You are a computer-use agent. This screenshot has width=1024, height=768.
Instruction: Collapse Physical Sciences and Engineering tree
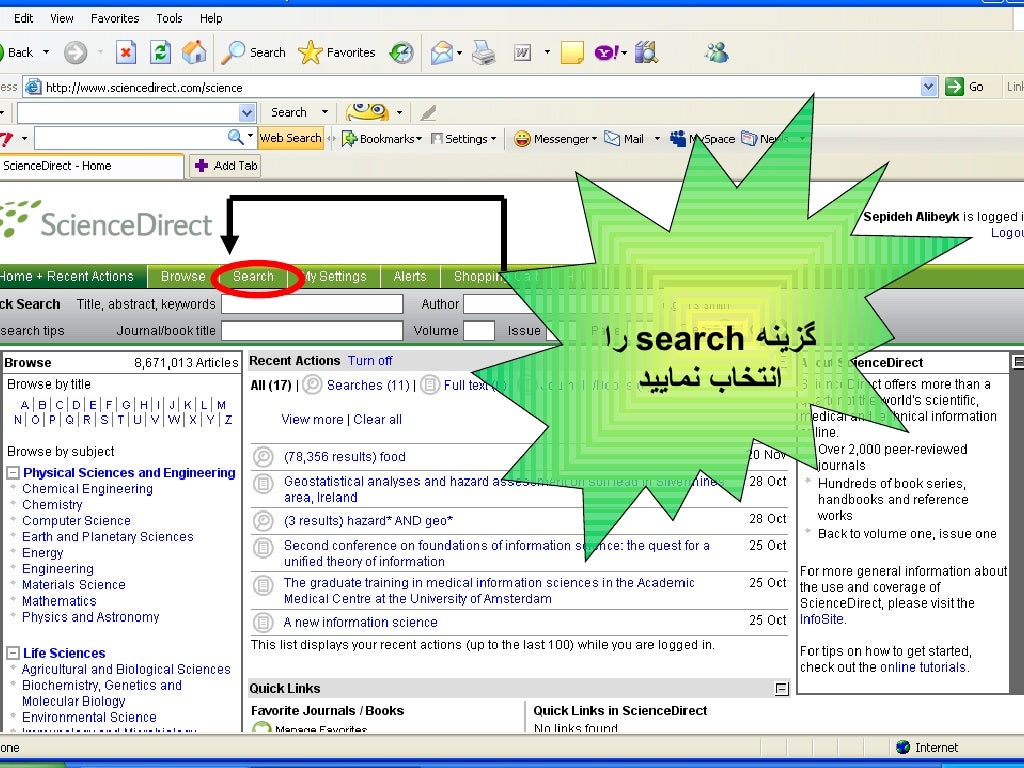[12, 473]
